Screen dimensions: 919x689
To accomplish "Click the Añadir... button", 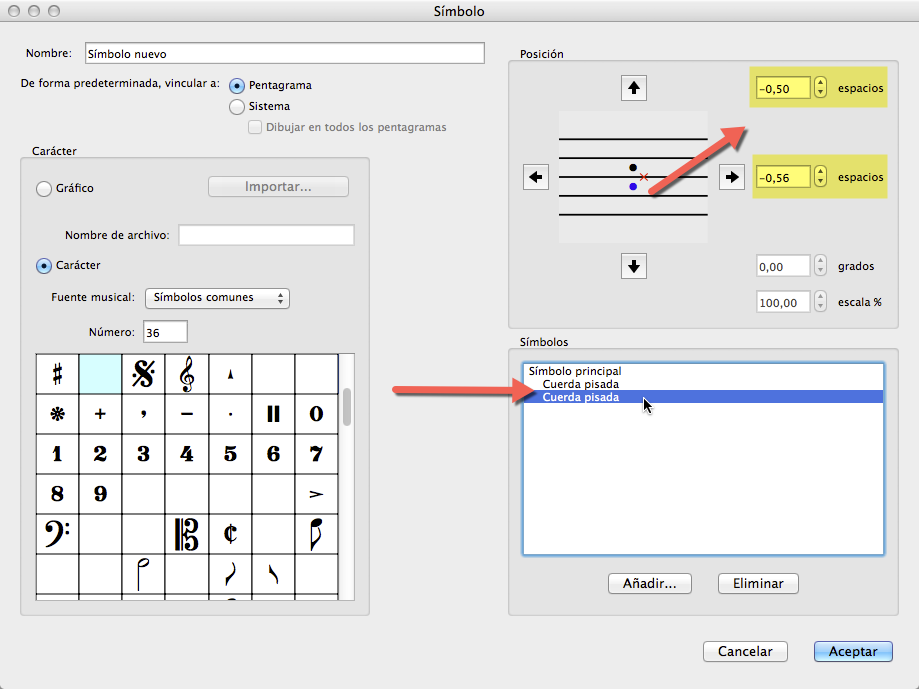I will [x=649, y=584].
